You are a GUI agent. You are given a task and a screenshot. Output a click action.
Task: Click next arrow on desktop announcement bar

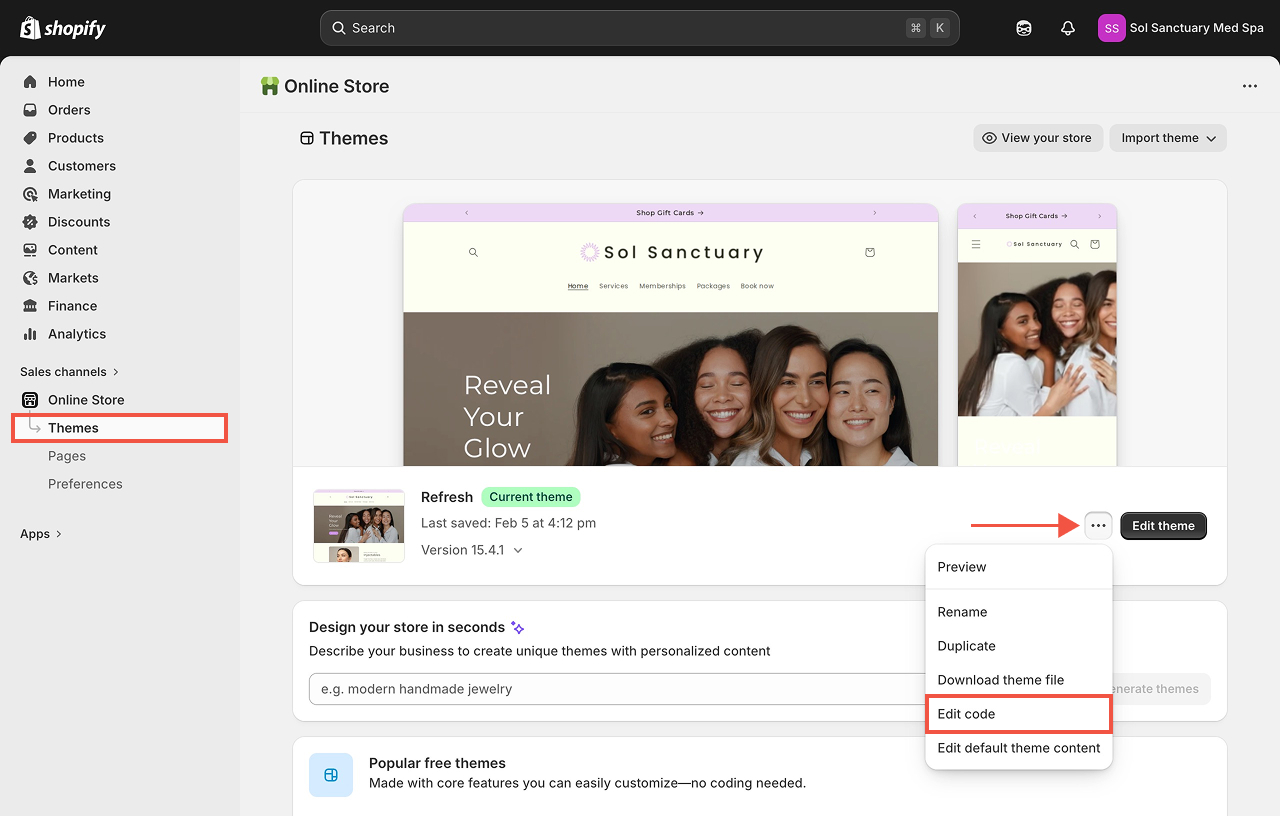[875, 213]
